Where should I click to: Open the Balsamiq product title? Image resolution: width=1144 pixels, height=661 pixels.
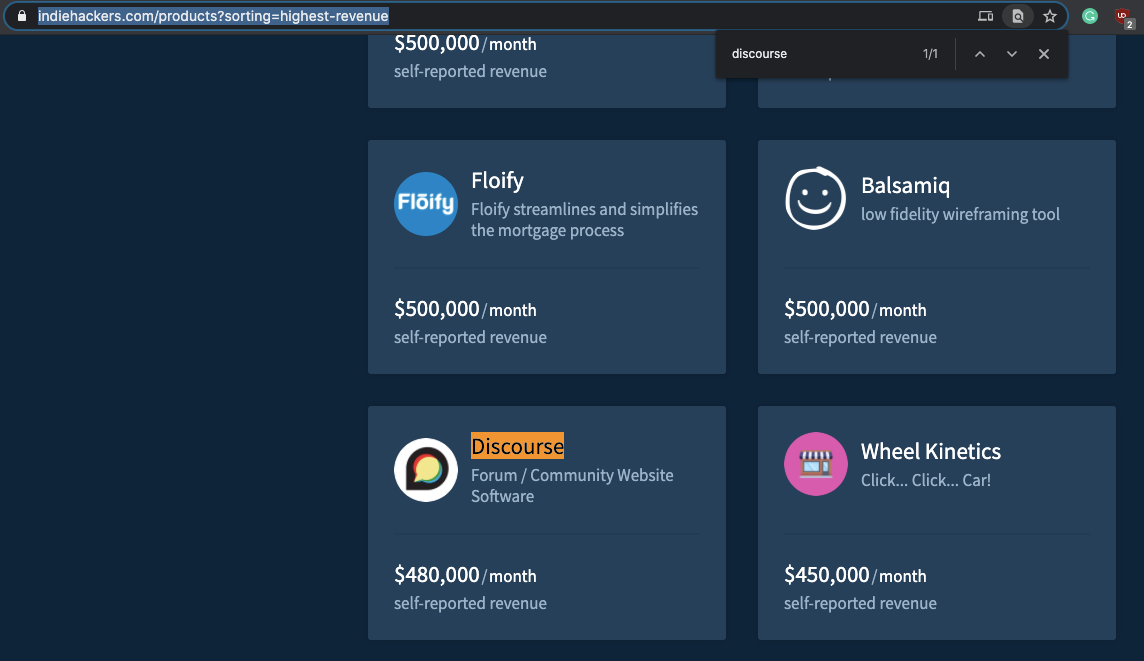pyautogui.click(x=905, y=185)
